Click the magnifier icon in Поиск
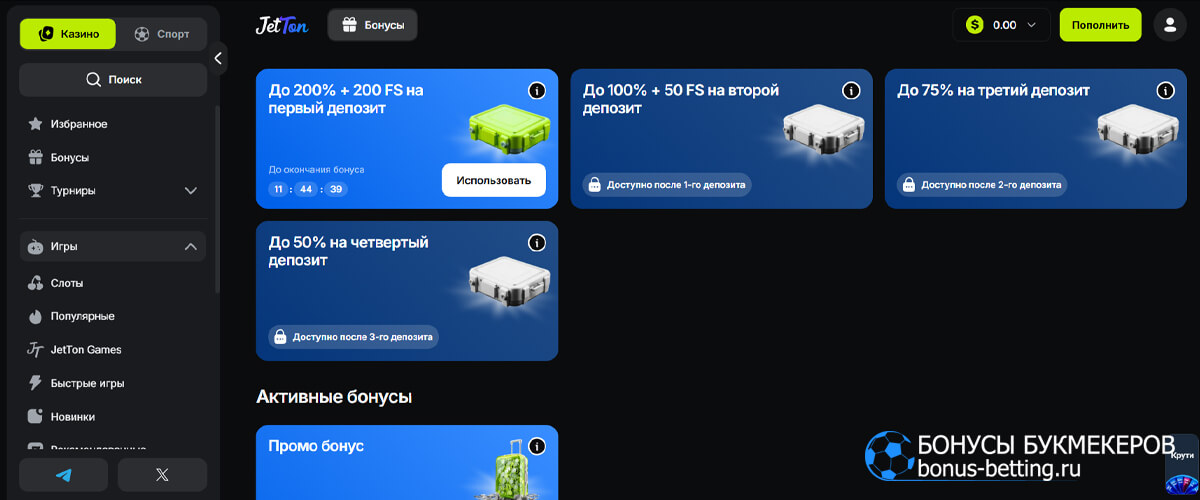The image size is (1200, 500). tap(93, 79)
